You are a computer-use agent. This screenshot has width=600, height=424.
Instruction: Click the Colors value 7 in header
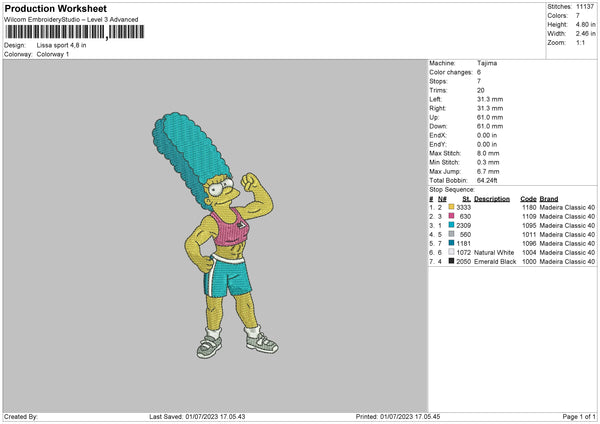(578, 16)
